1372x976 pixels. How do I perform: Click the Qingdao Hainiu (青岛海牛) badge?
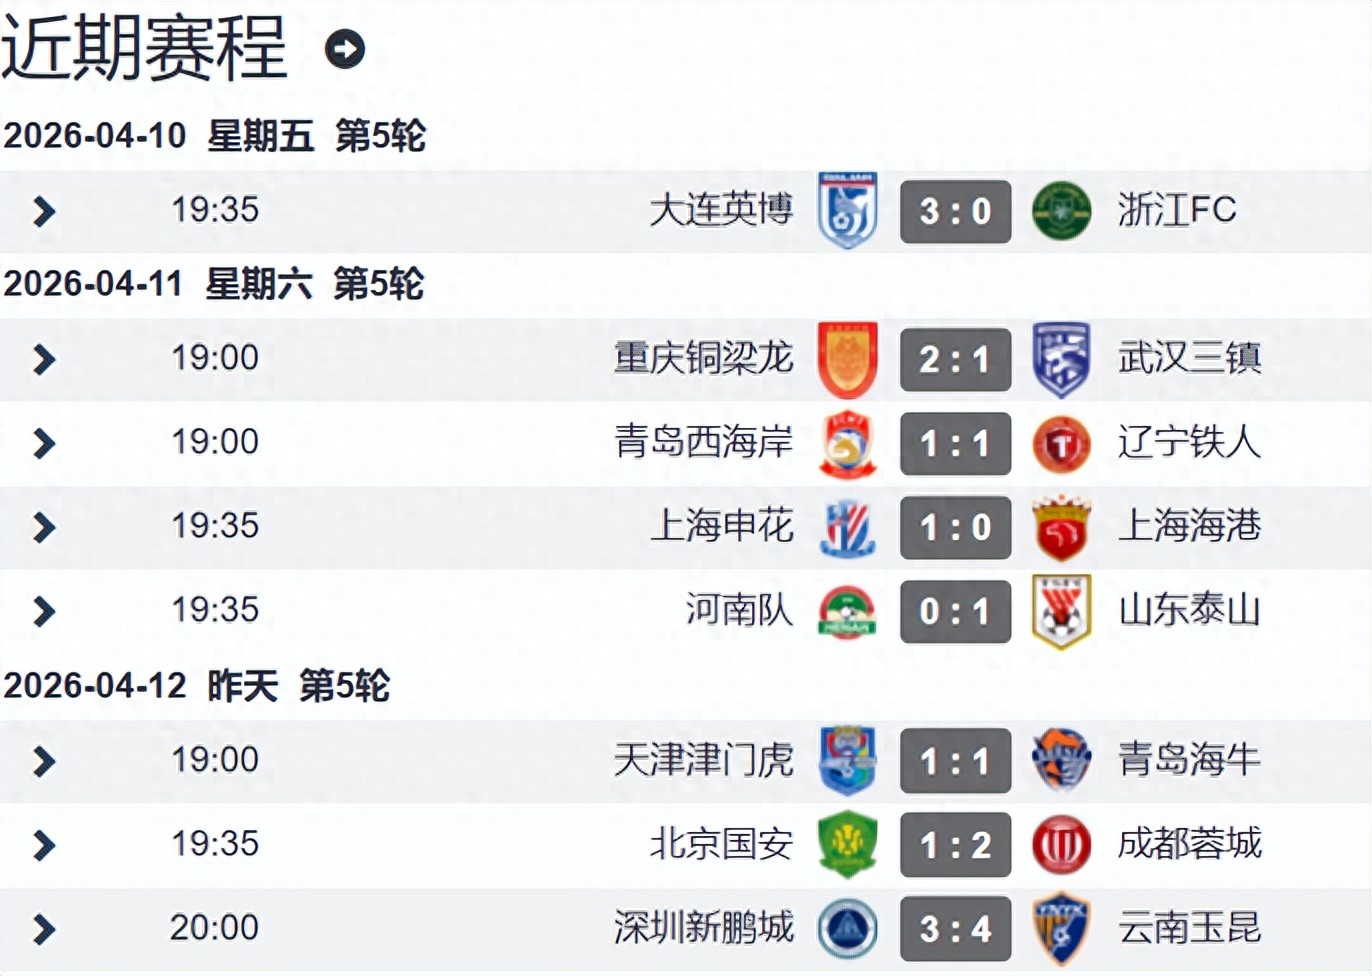(1062, 760)
